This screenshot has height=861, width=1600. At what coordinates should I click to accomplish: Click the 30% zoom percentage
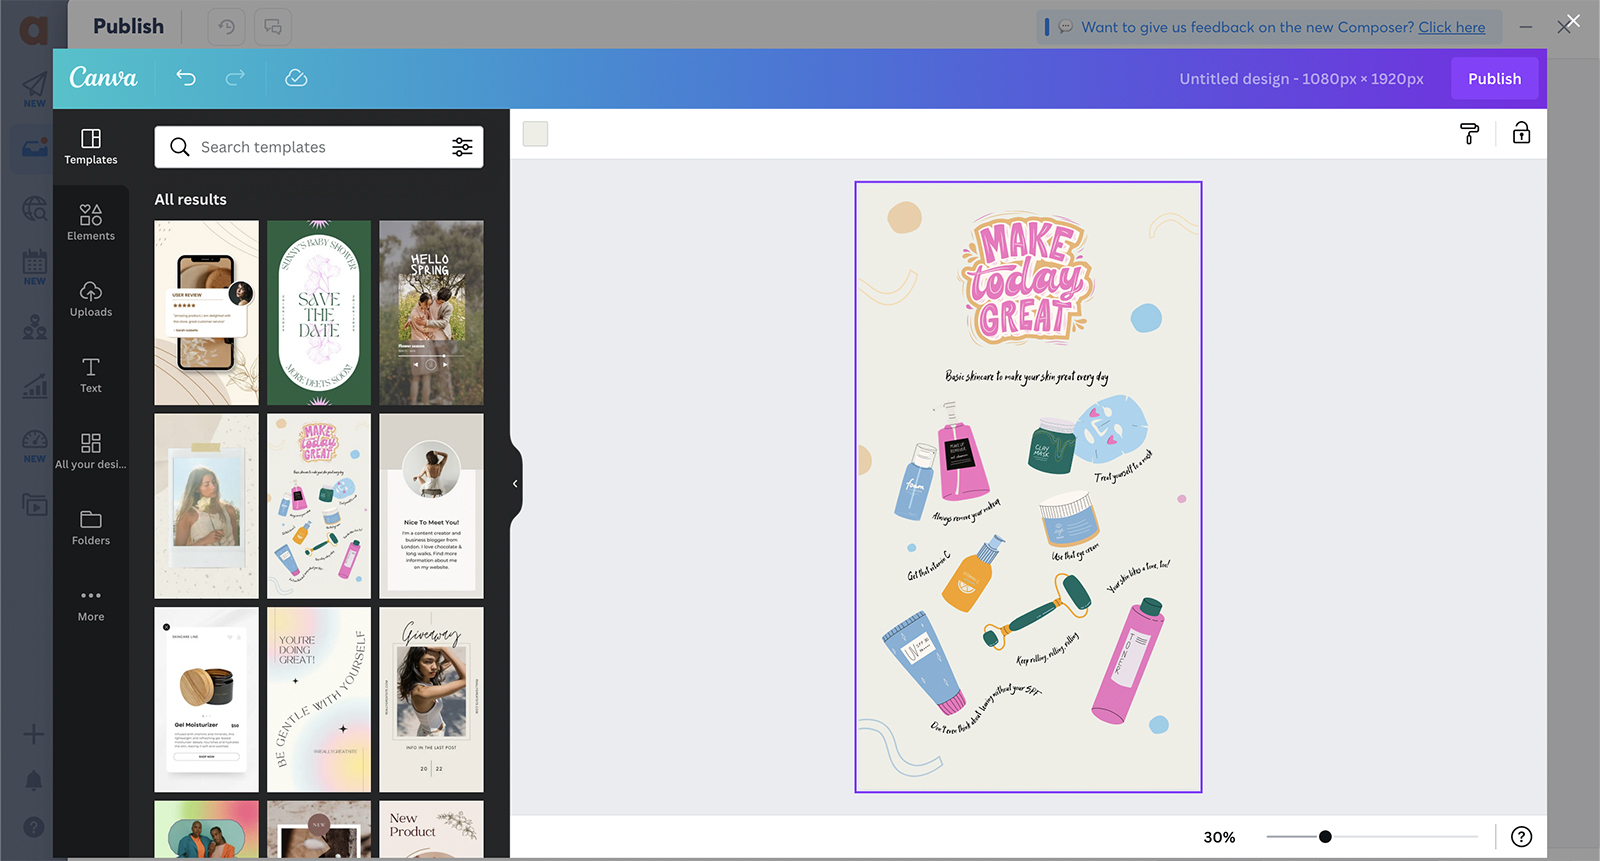pyautogui.click(x=1219, y=837)
